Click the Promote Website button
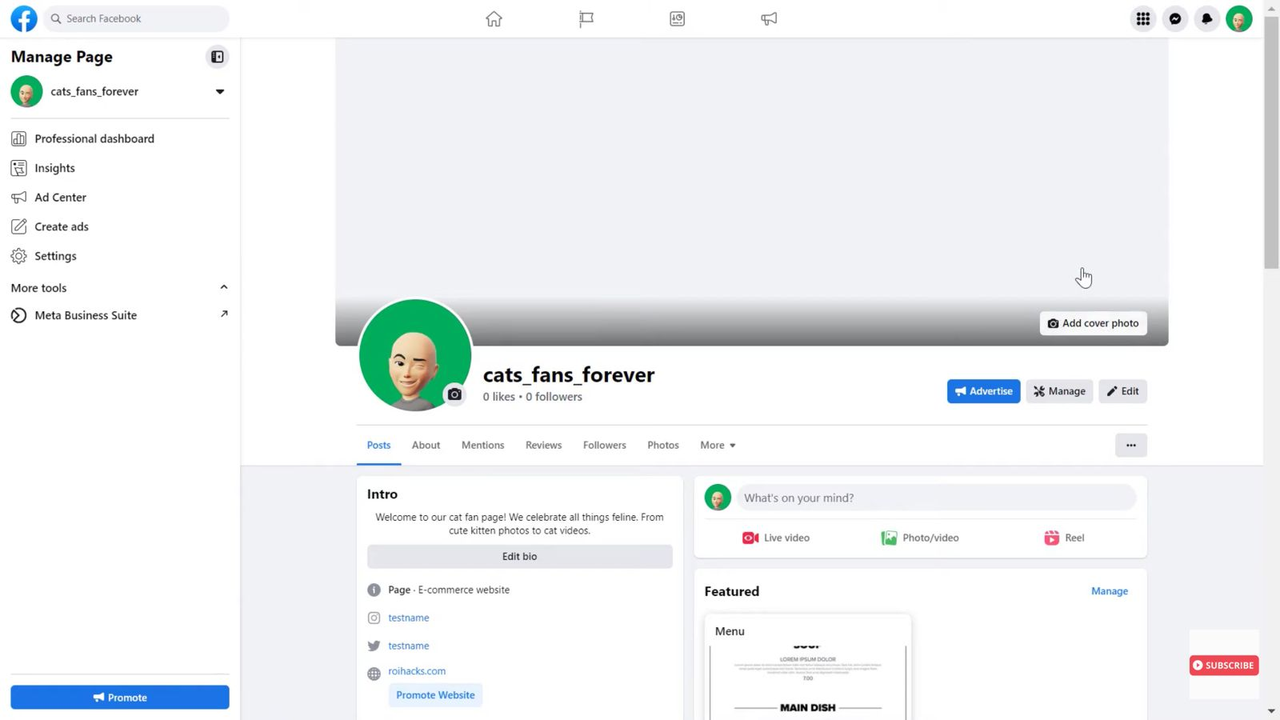Screen dimensions: 1280x720 (x=435, y=695)
